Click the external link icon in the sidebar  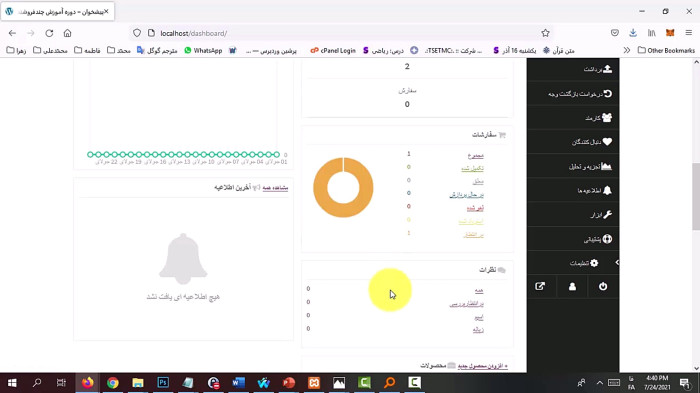pos(540,286)
